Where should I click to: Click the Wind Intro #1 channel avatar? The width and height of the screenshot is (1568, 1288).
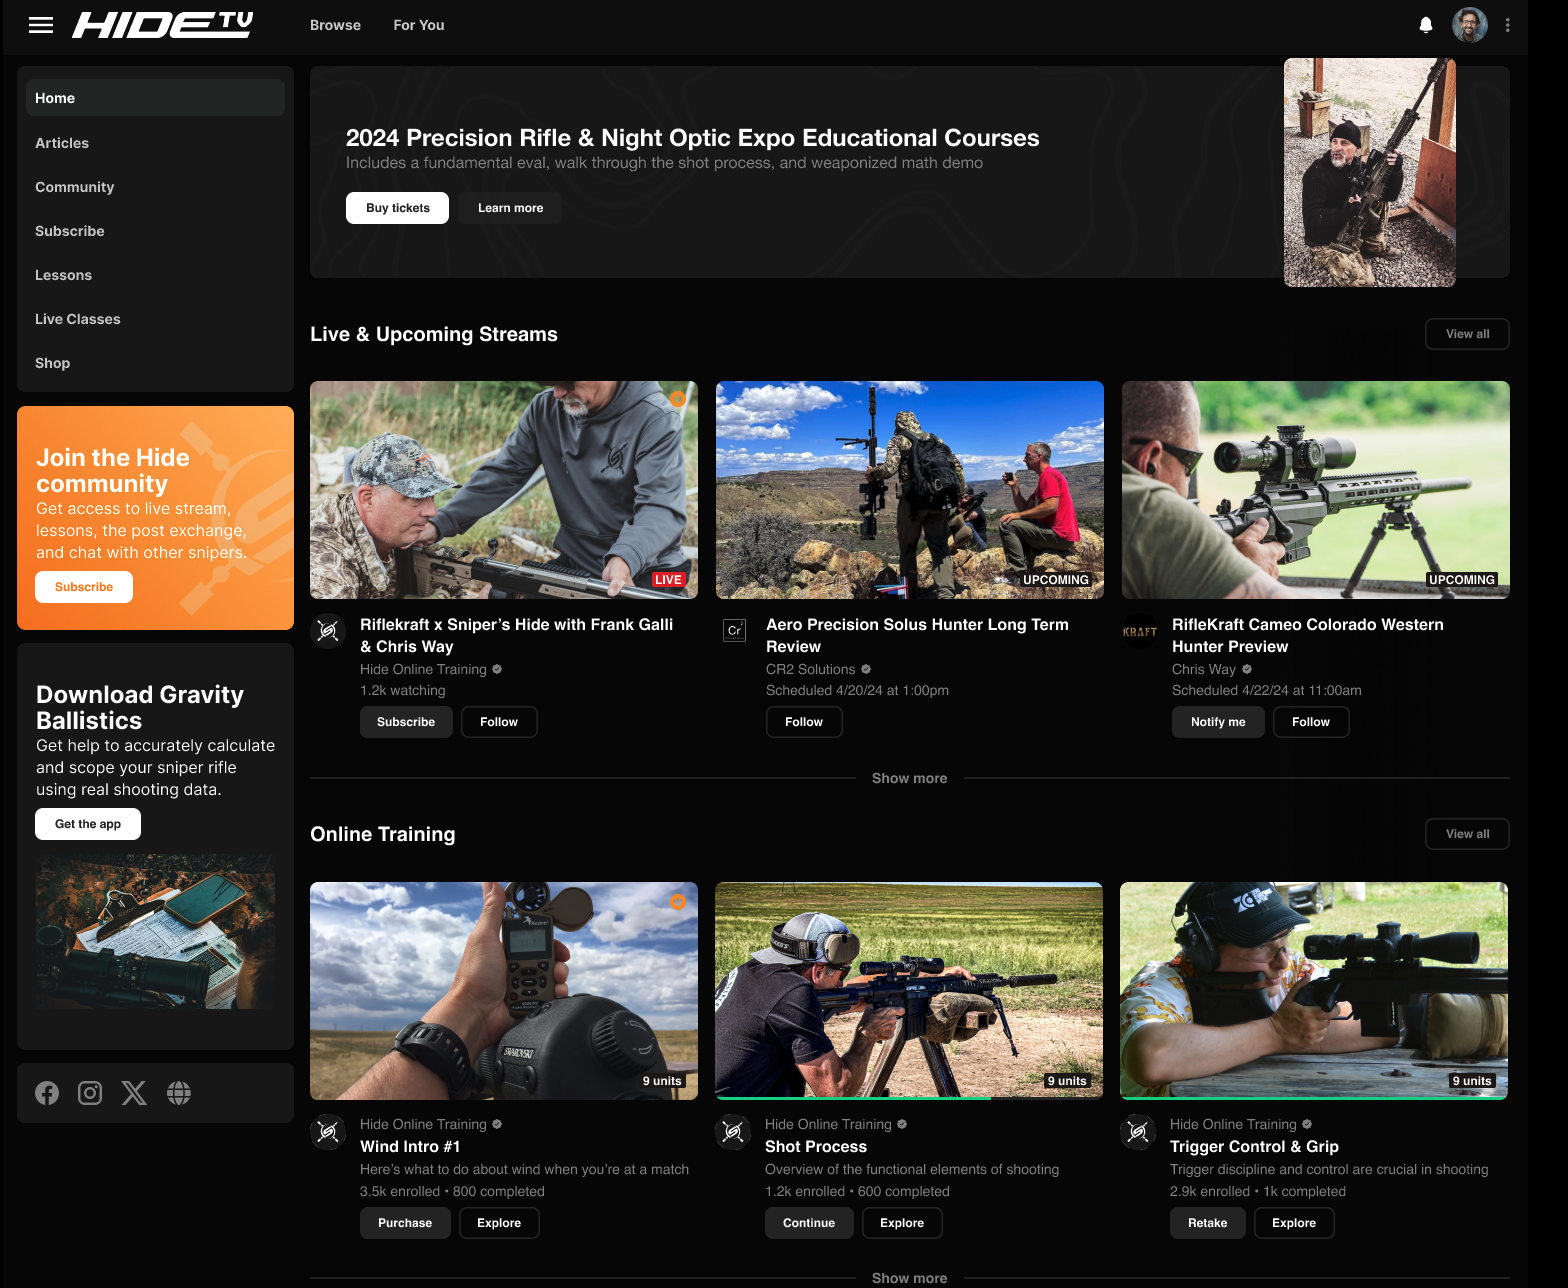pos(328,1132)
